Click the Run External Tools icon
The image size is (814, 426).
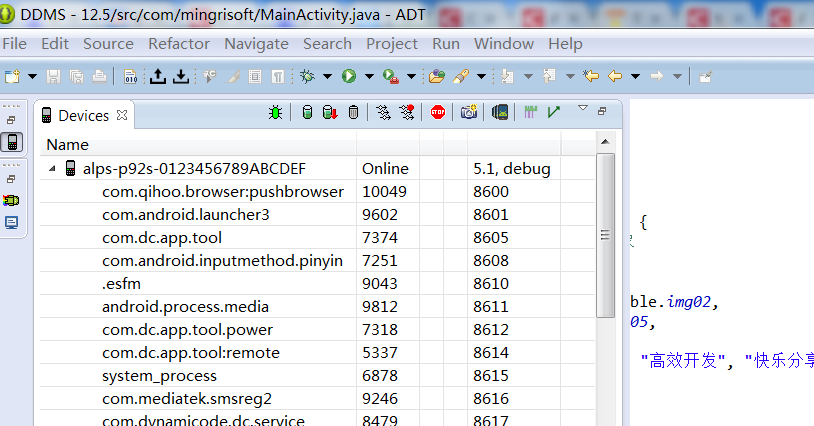pos(391,77)
